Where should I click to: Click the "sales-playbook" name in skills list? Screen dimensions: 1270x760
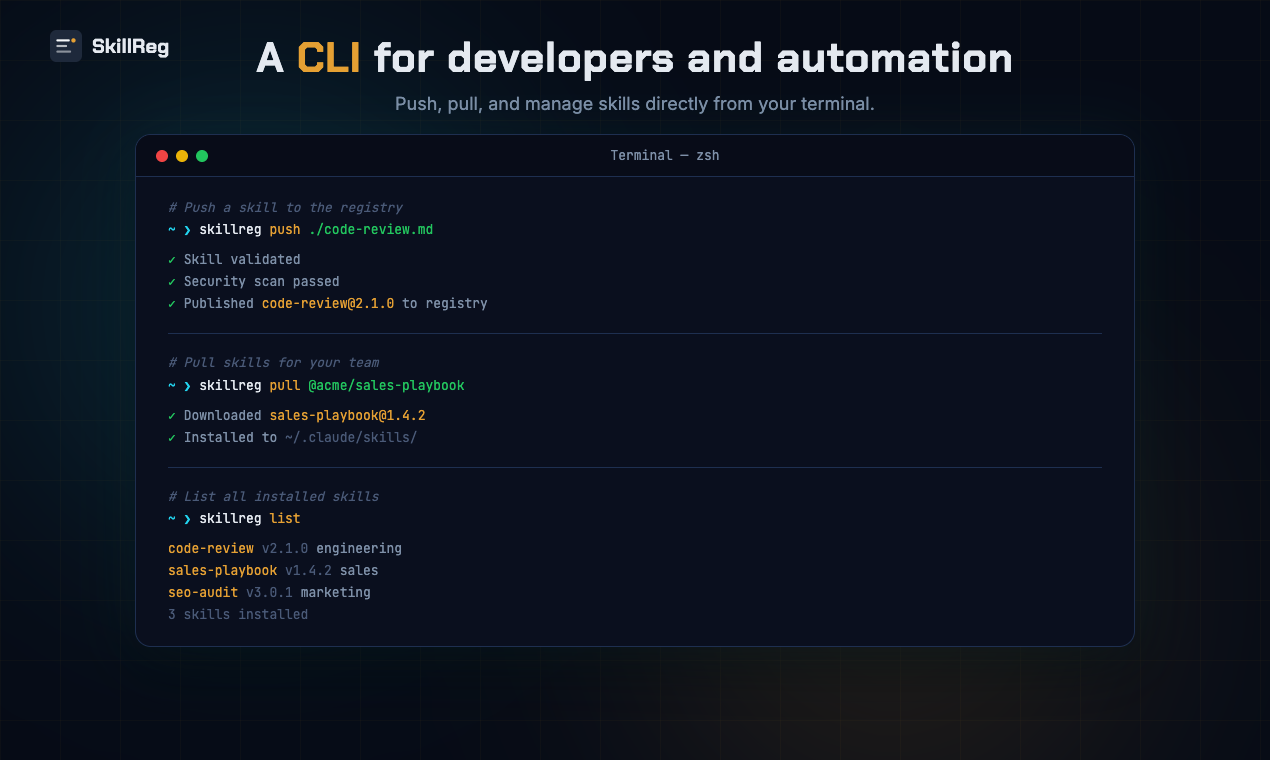[223, 571]
